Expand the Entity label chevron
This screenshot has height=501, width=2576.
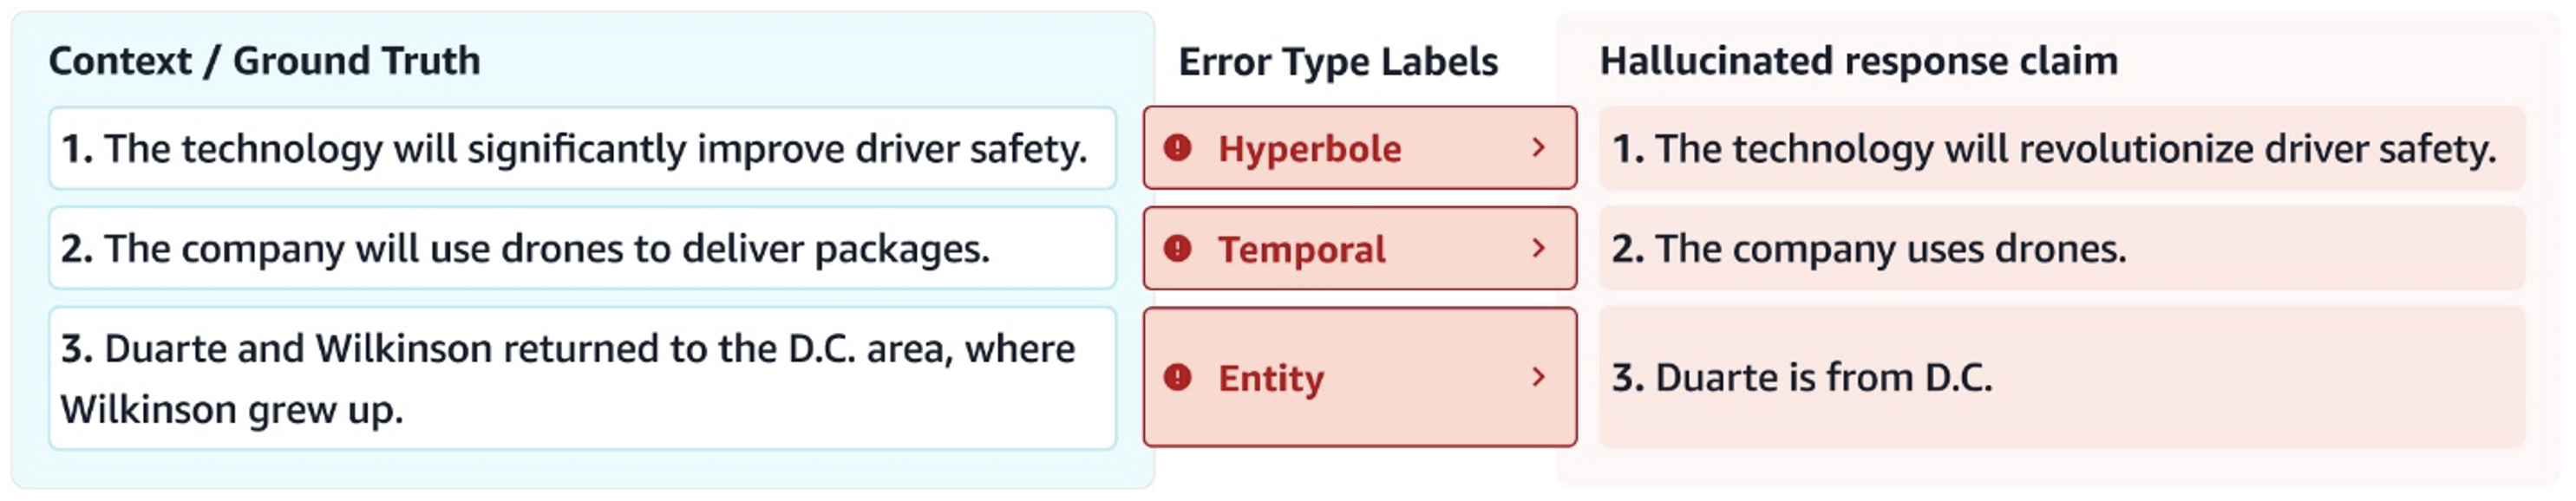point(1538,377)
